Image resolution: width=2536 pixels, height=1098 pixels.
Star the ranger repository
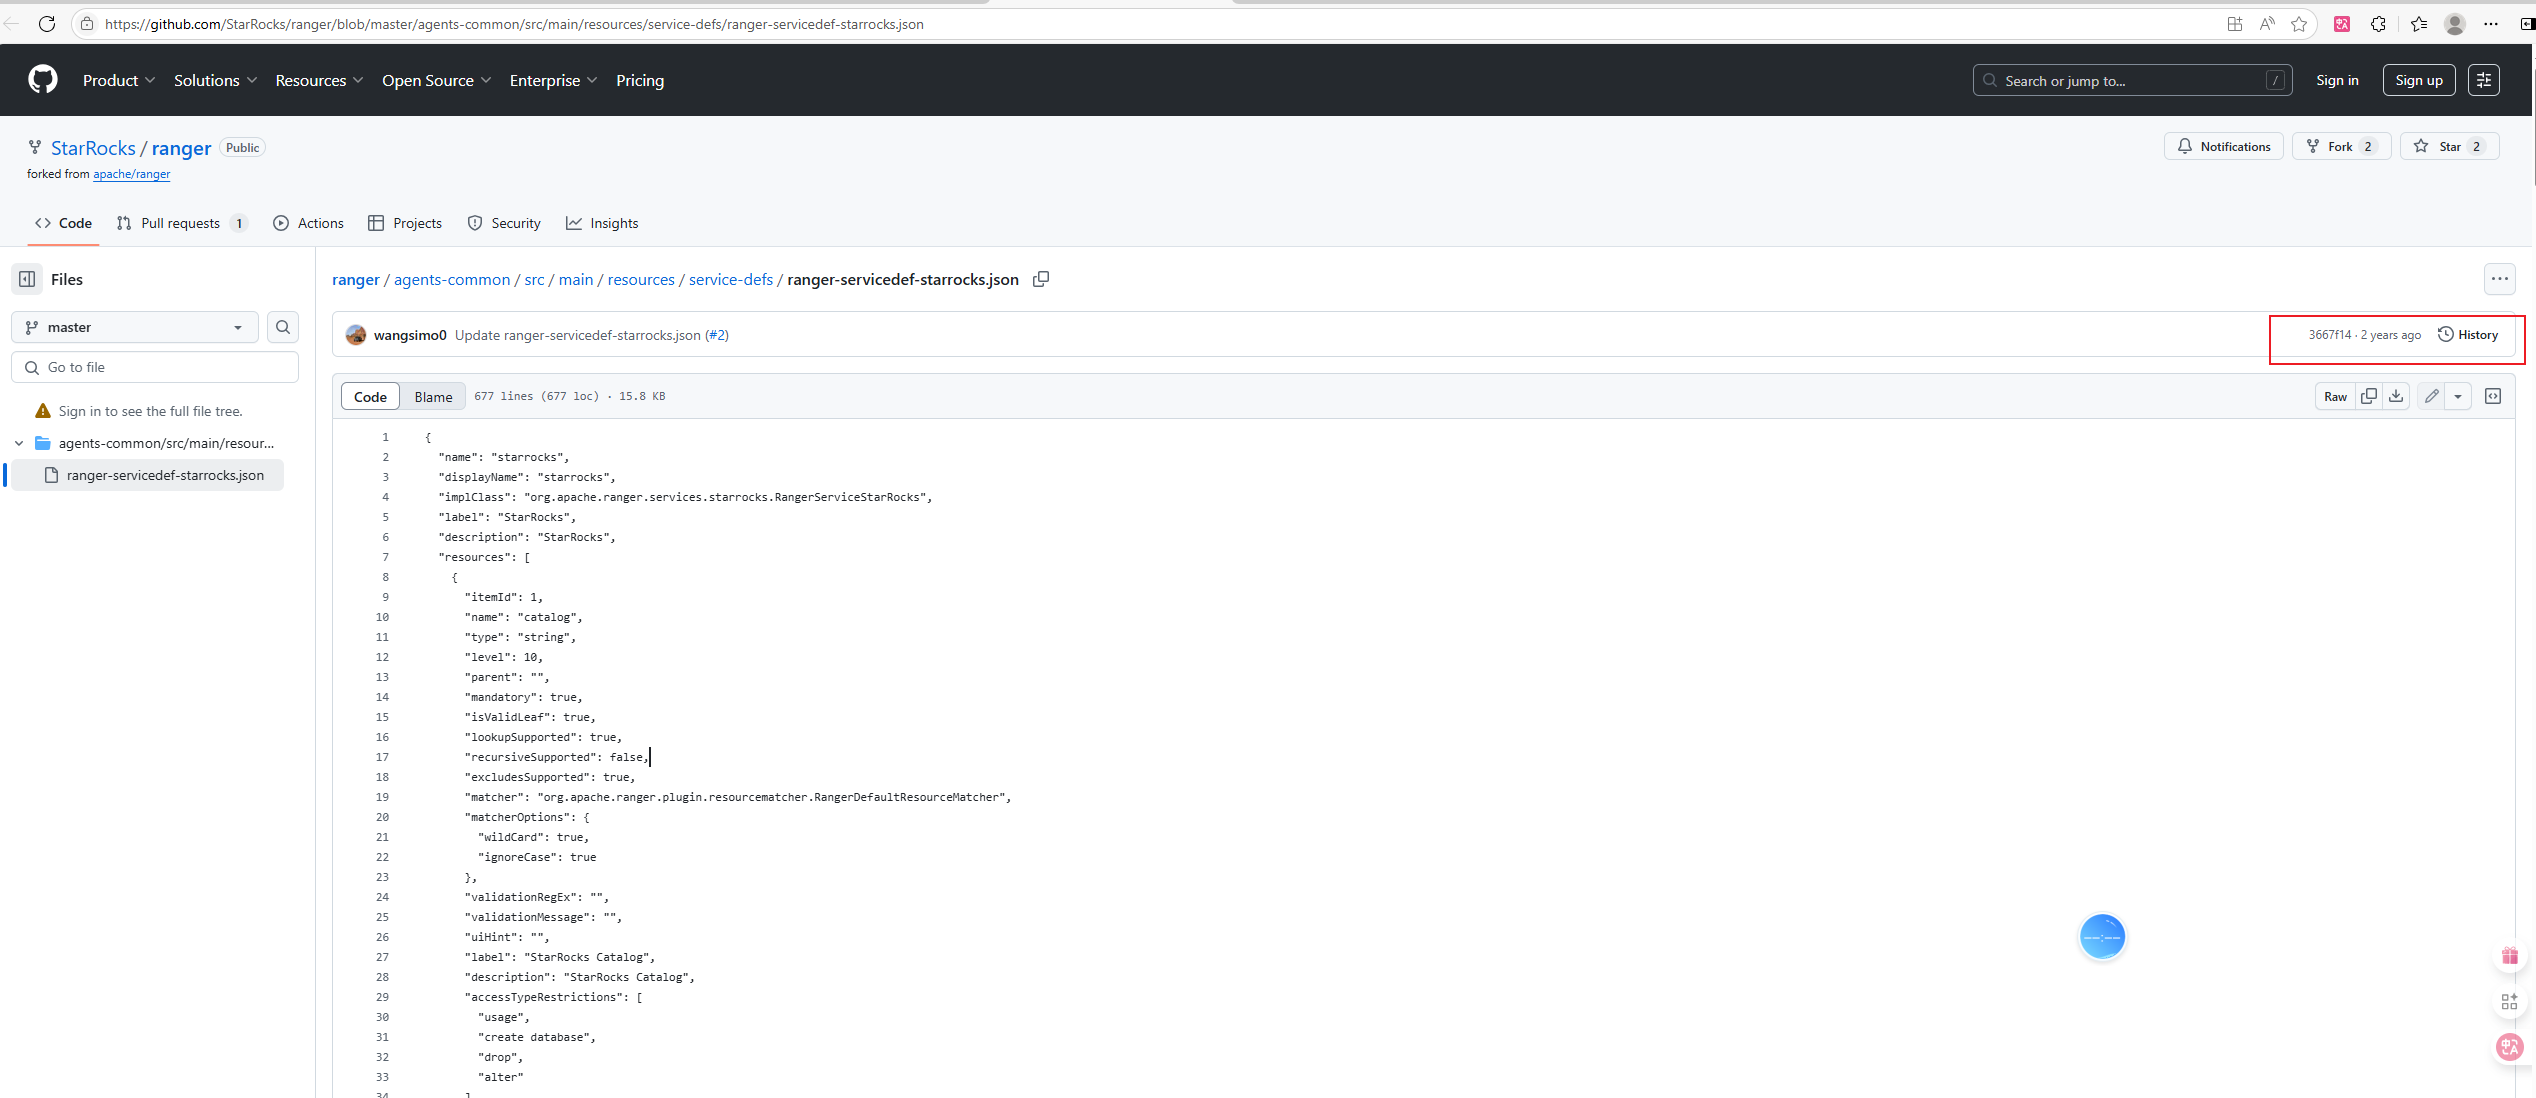pos(2450,146)
